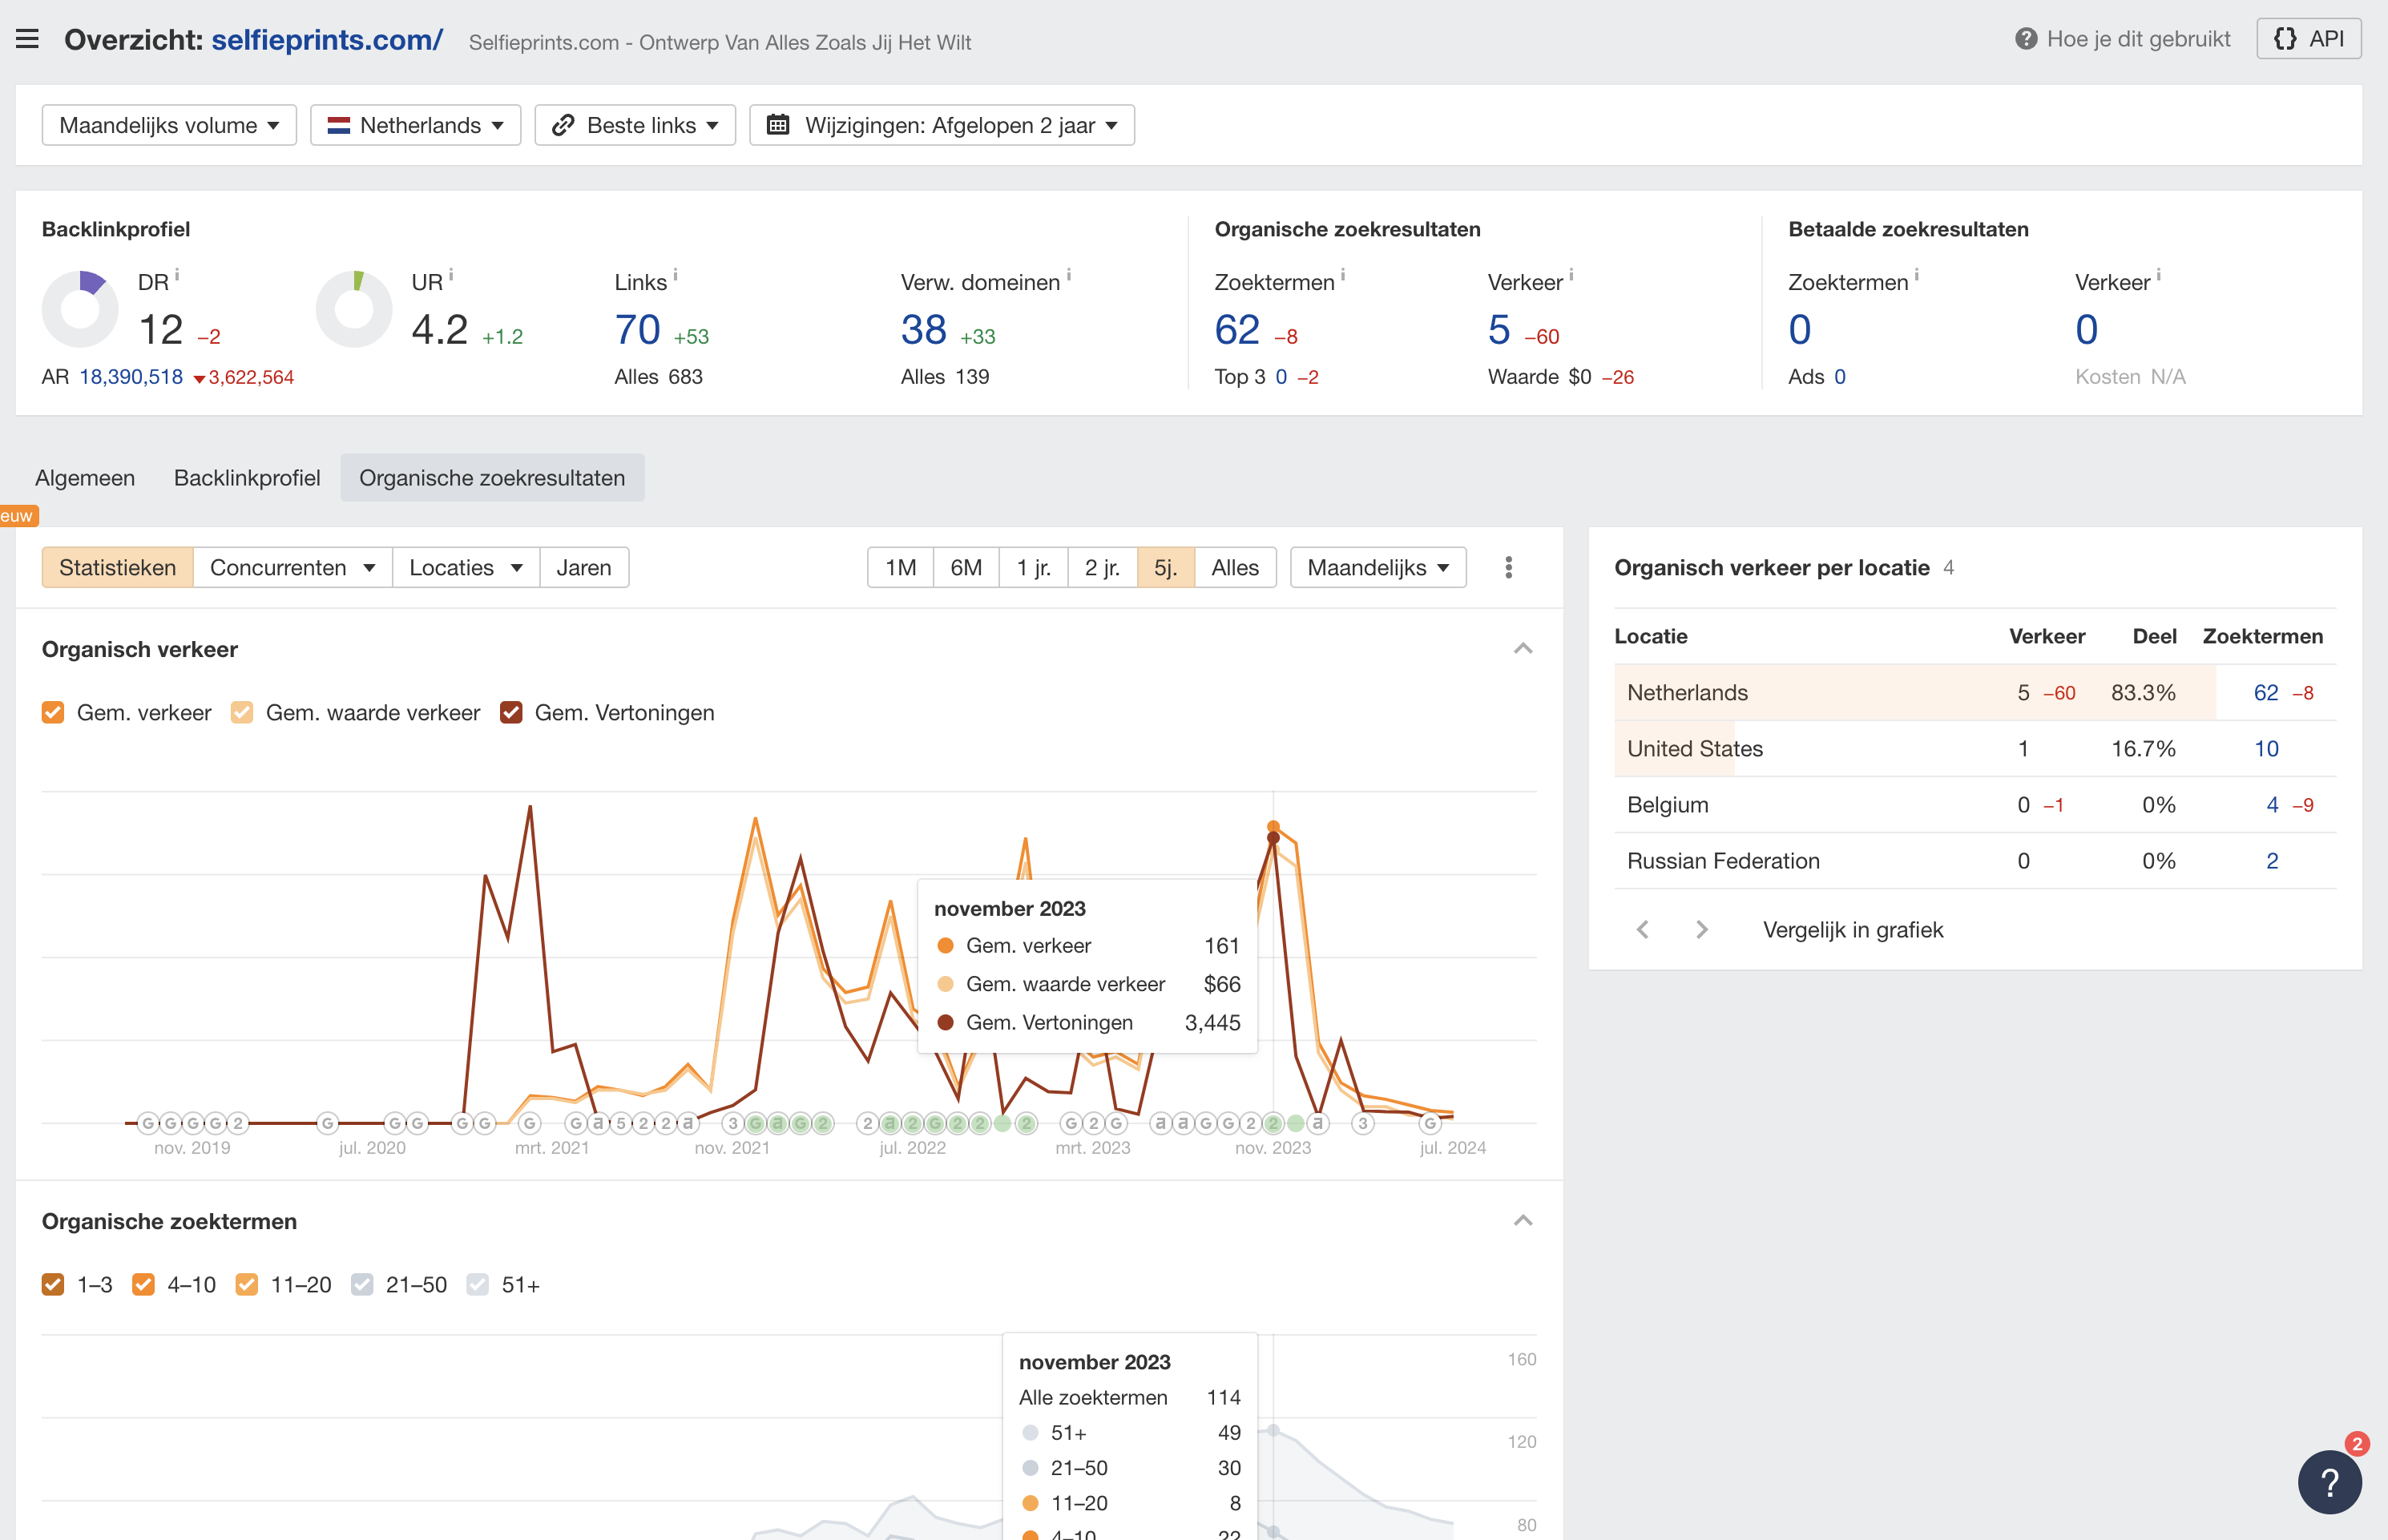Click the help question mark icon beside 'Hoe je dit gebruikt'
2388x1540 pixels.
point(2026,39)
